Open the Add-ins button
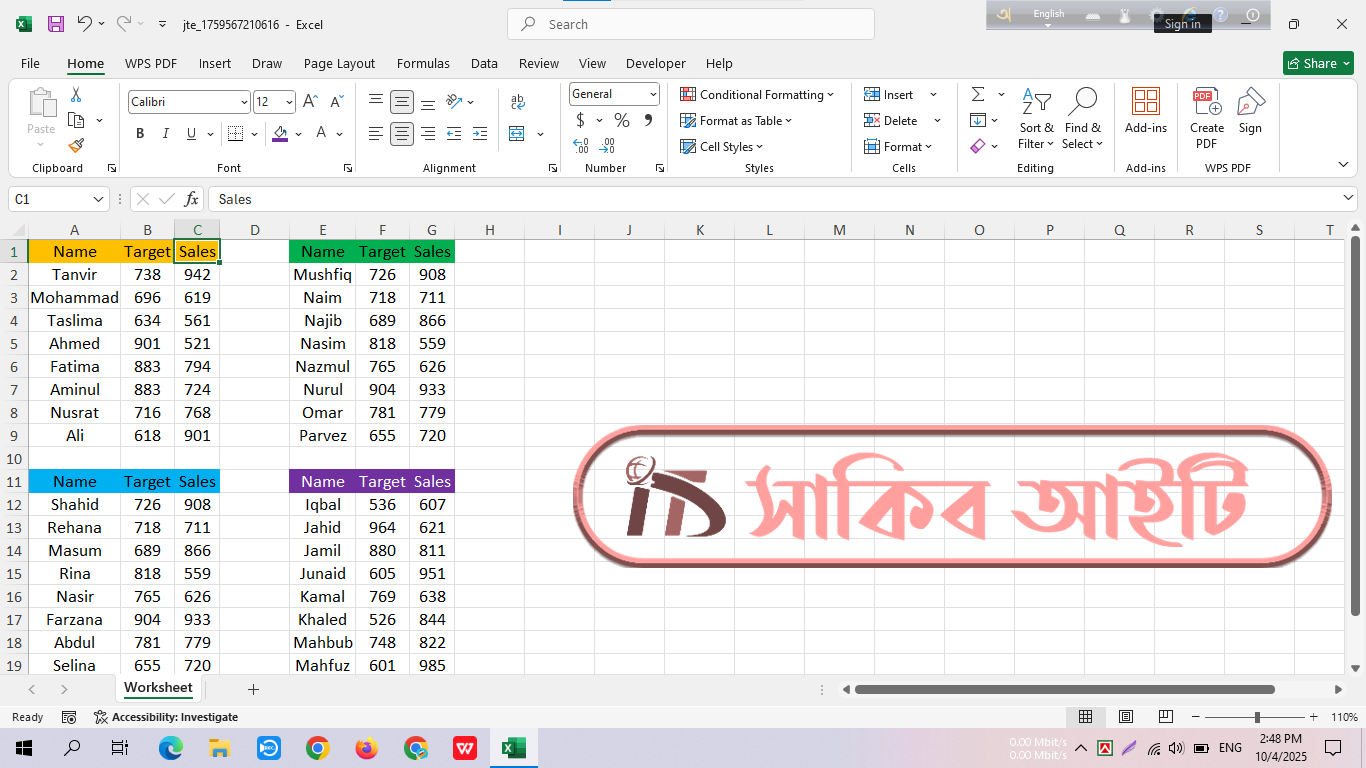The width and height of the screenshot is (1366, 768). tap(1145, 110)
